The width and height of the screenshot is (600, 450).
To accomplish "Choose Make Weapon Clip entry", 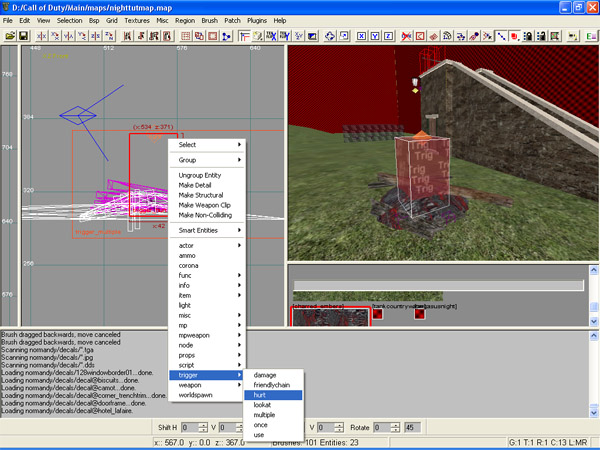I will pos(207,205).
